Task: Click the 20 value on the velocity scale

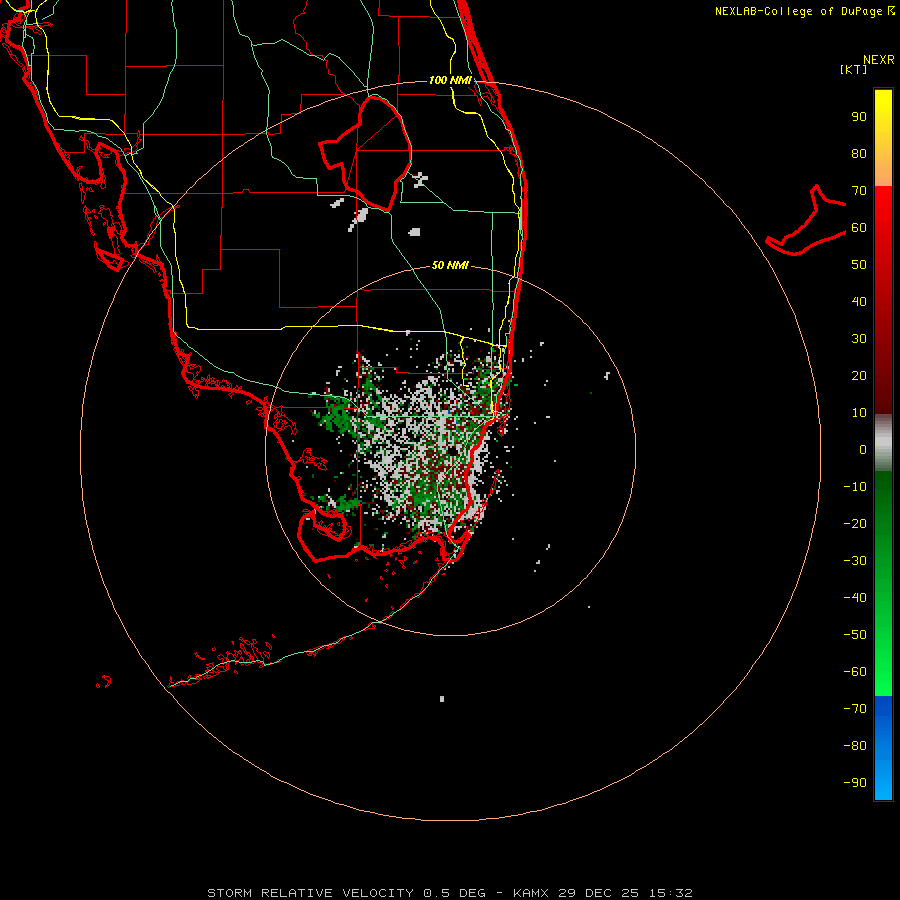Action: (x=859, y=375)
